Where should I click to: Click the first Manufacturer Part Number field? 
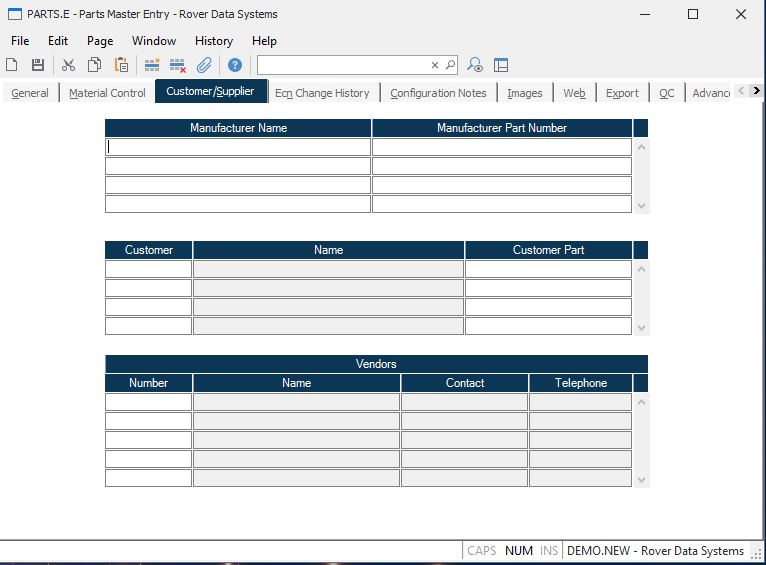pyautogui.click(x=501, y=147)
